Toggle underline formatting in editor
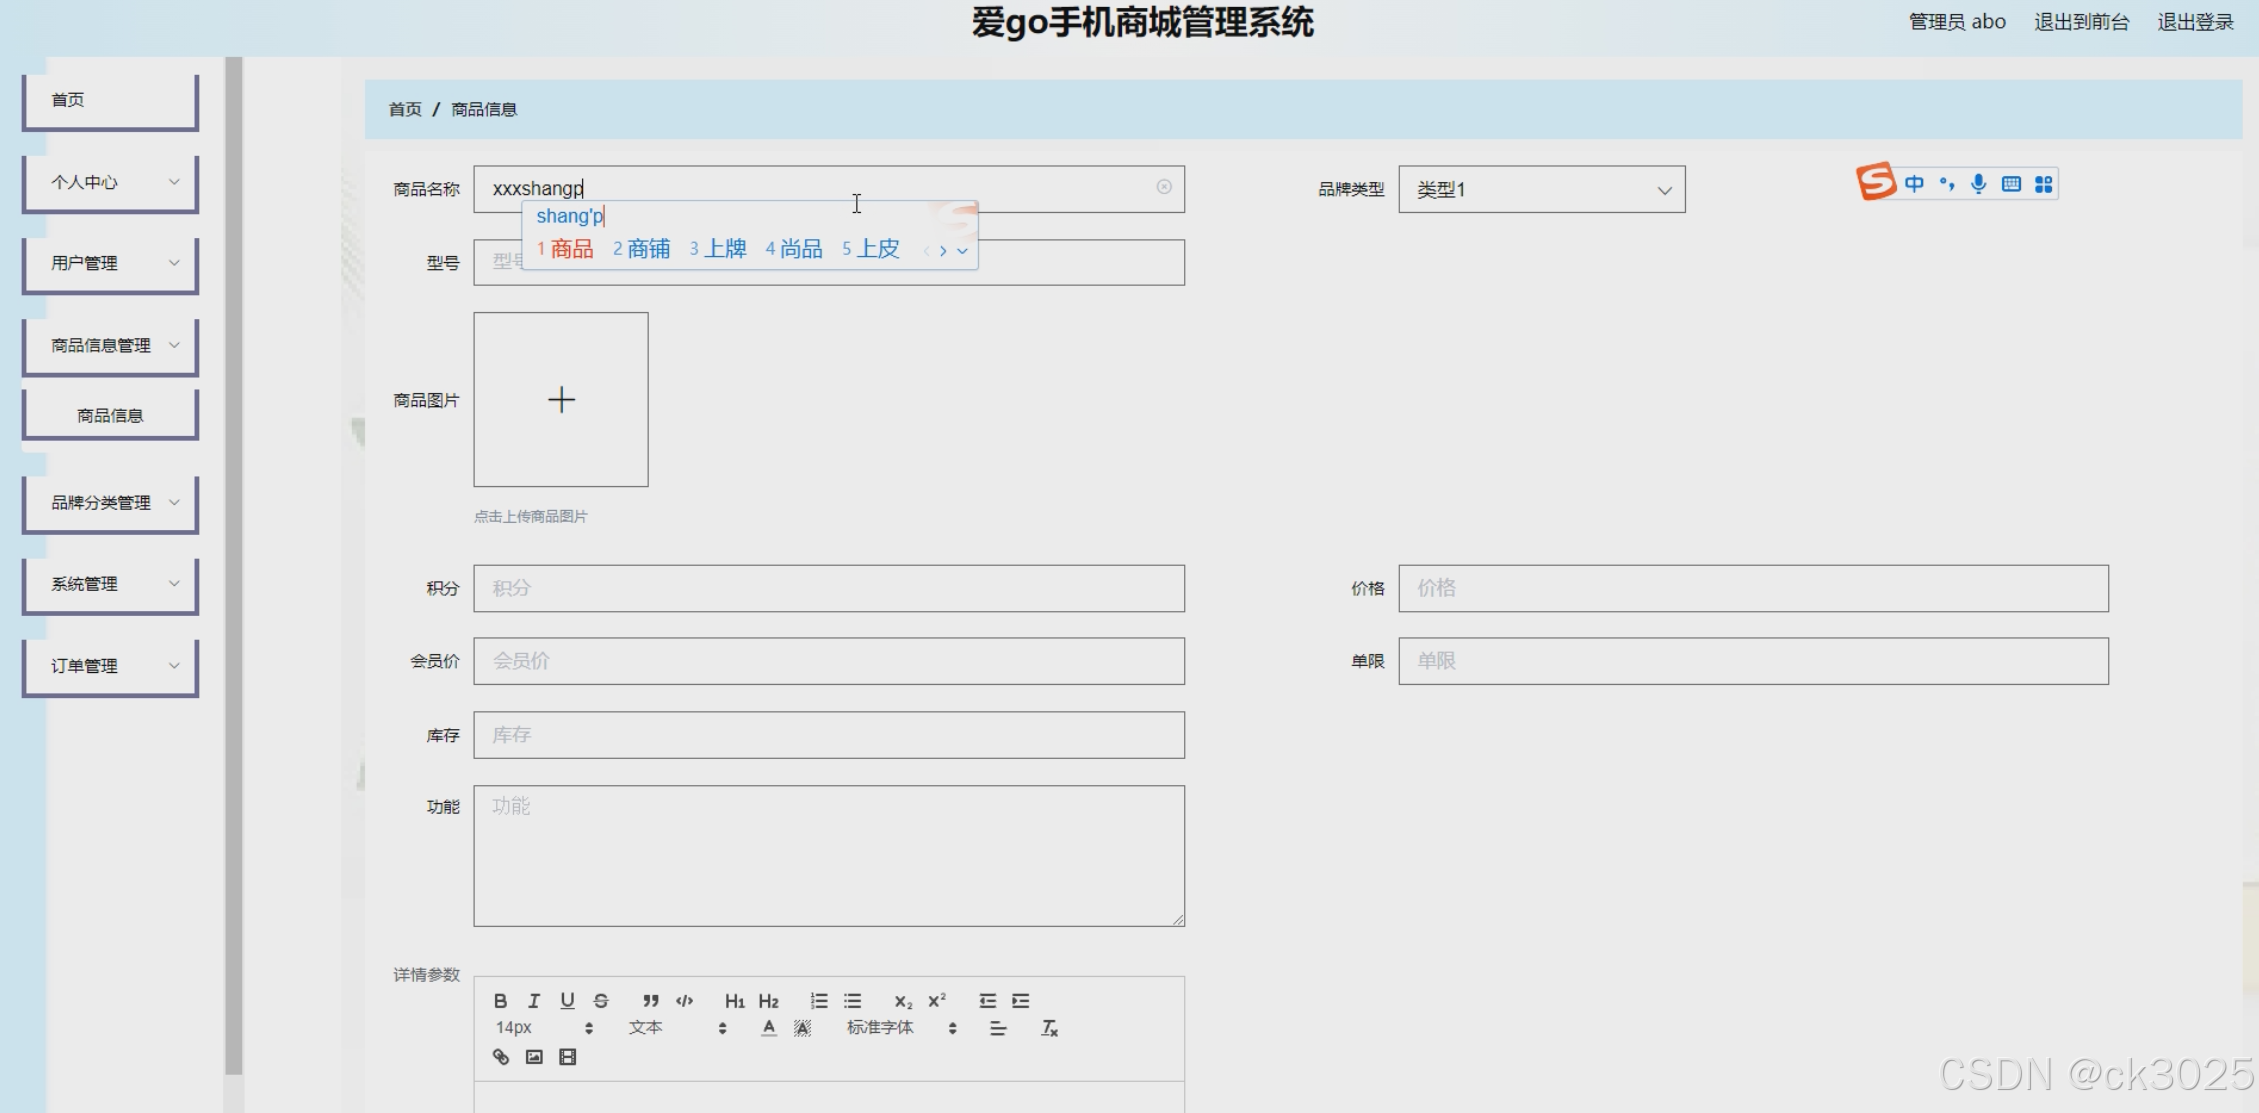Viewport: 2259px width, 1113px height. (567, 1001)
